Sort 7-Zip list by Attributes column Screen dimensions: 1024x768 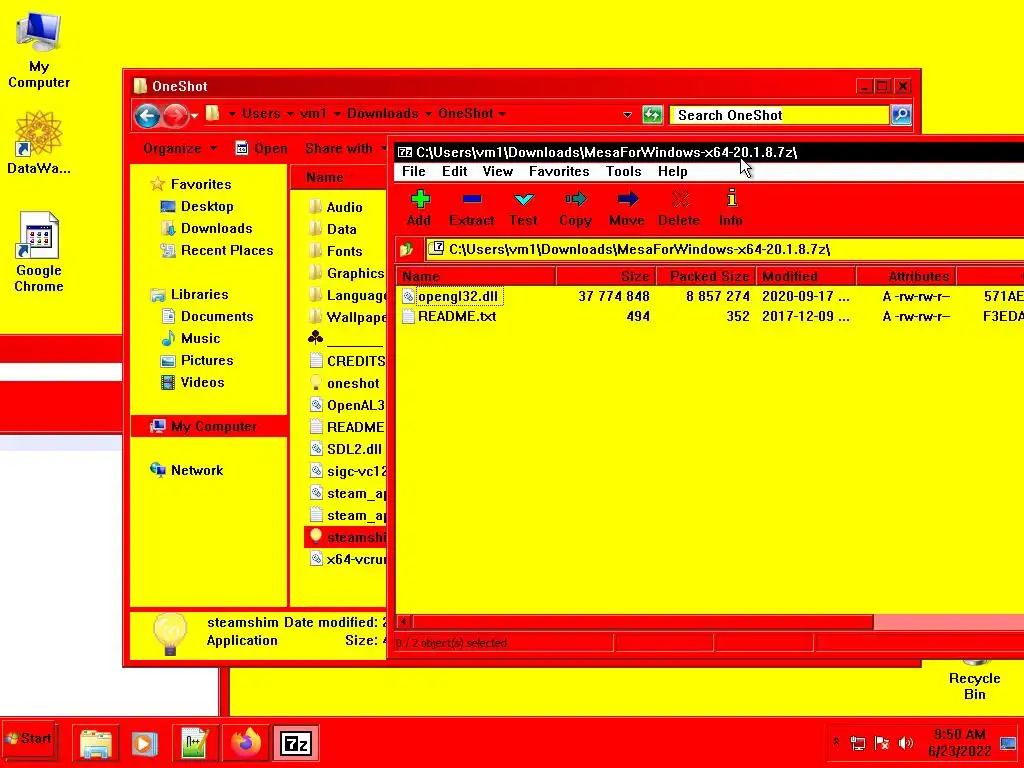906,276
